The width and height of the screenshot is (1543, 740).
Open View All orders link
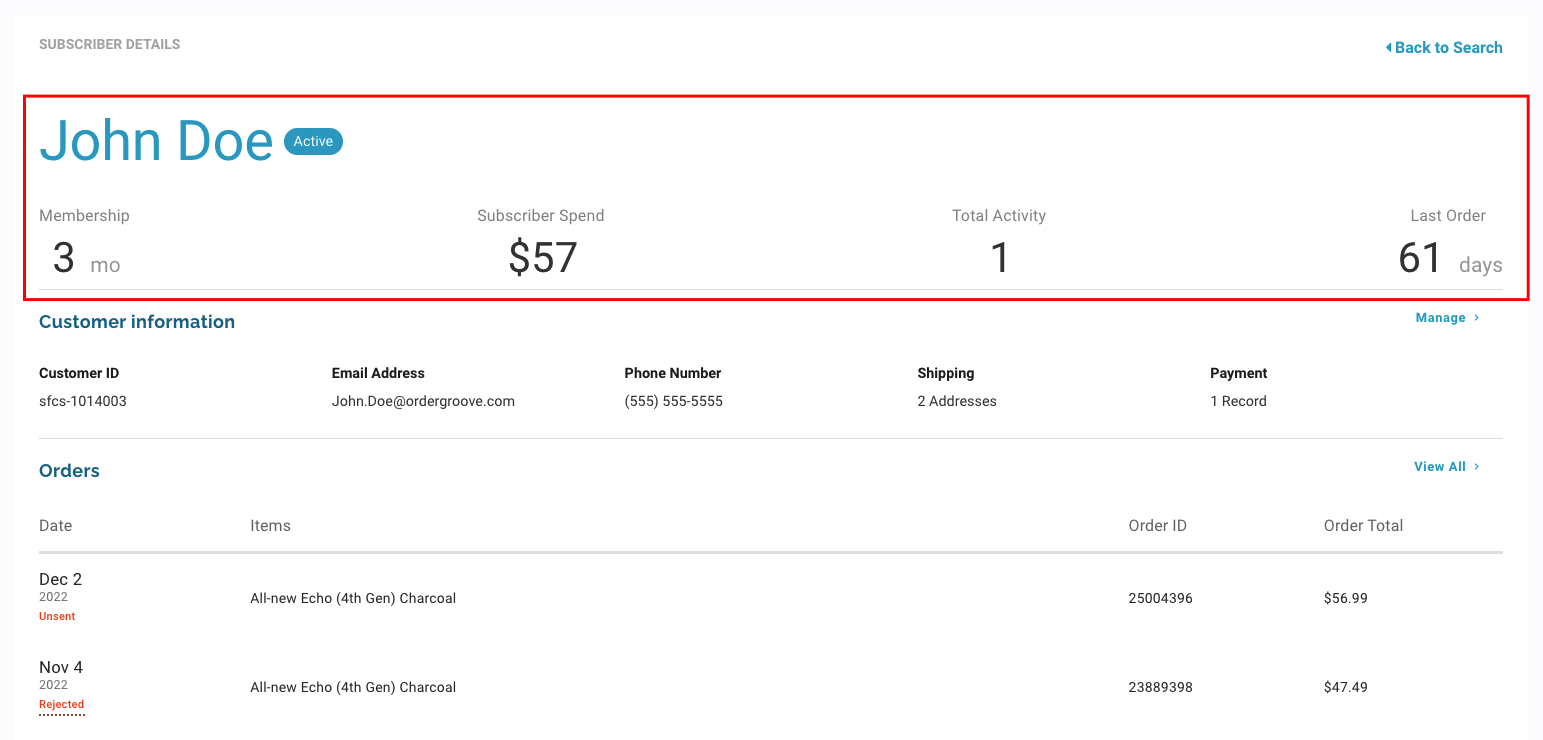pos(1446,467)
